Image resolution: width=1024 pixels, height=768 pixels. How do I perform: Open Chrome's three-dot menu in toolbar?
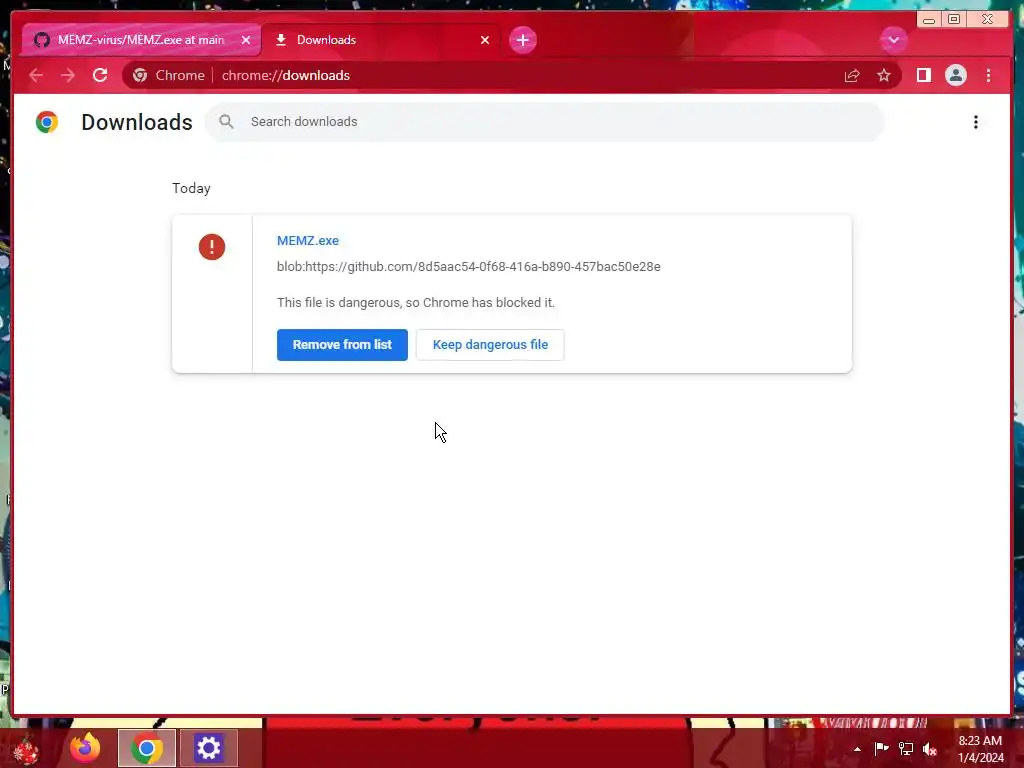pyautogui.click(x=988, y=76)
